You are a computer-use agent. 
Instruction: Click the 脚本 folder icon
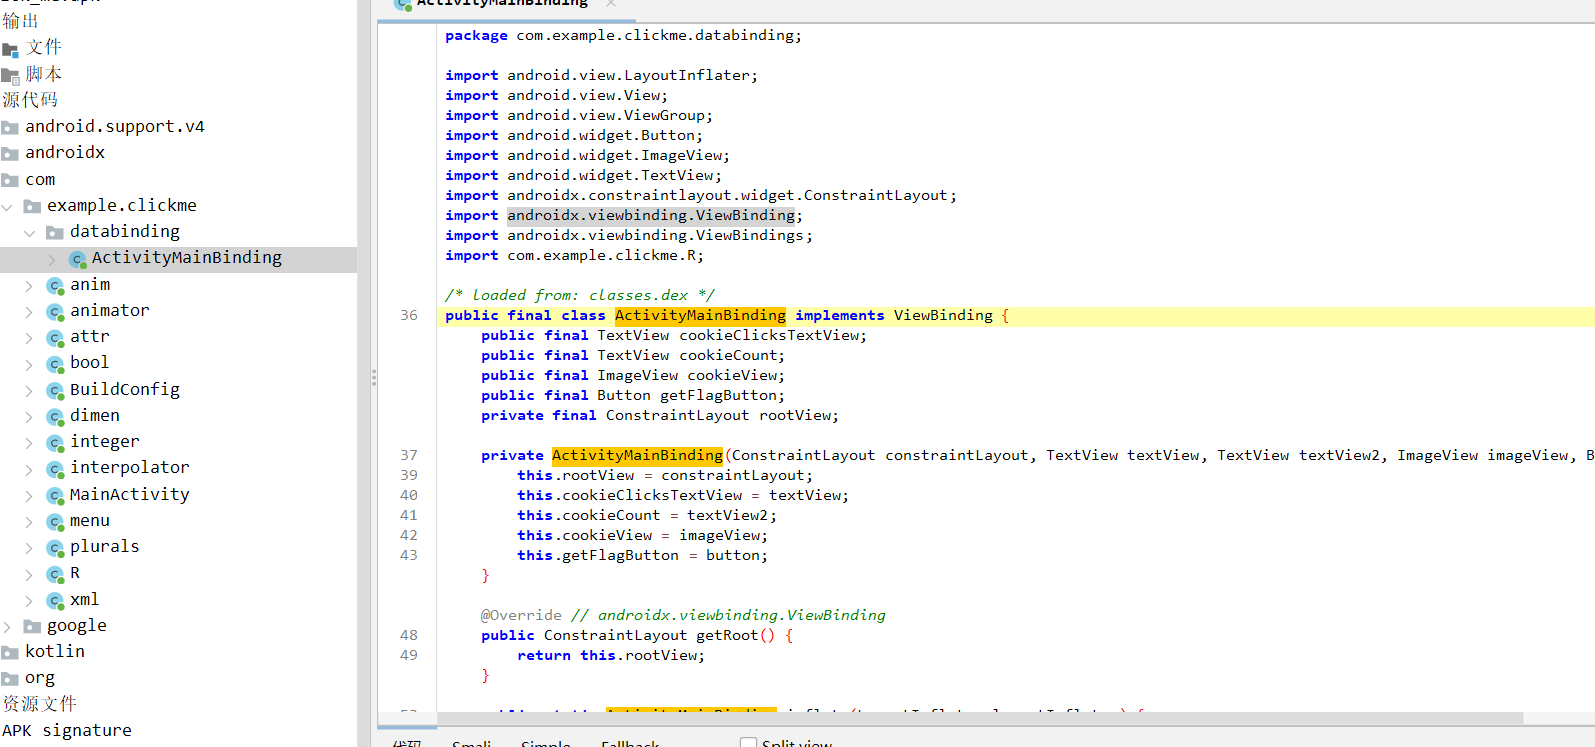(10, 75)
